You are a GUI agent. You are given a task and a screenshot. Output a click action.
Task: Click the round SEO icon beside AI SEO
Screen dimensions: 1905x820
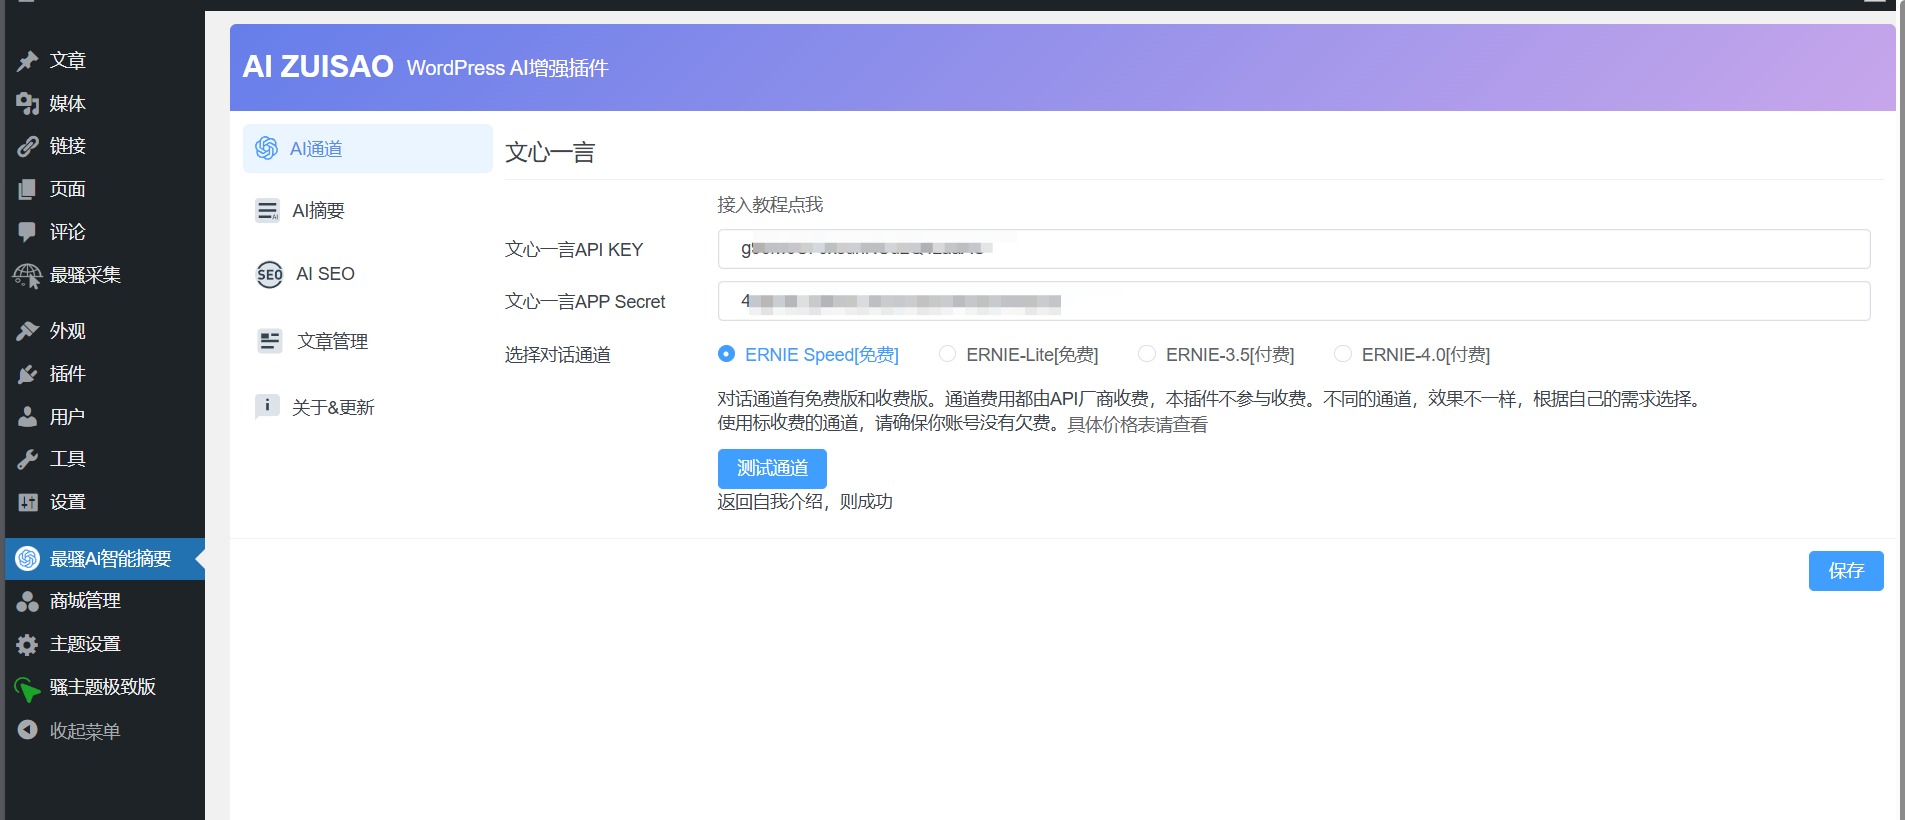270,274
